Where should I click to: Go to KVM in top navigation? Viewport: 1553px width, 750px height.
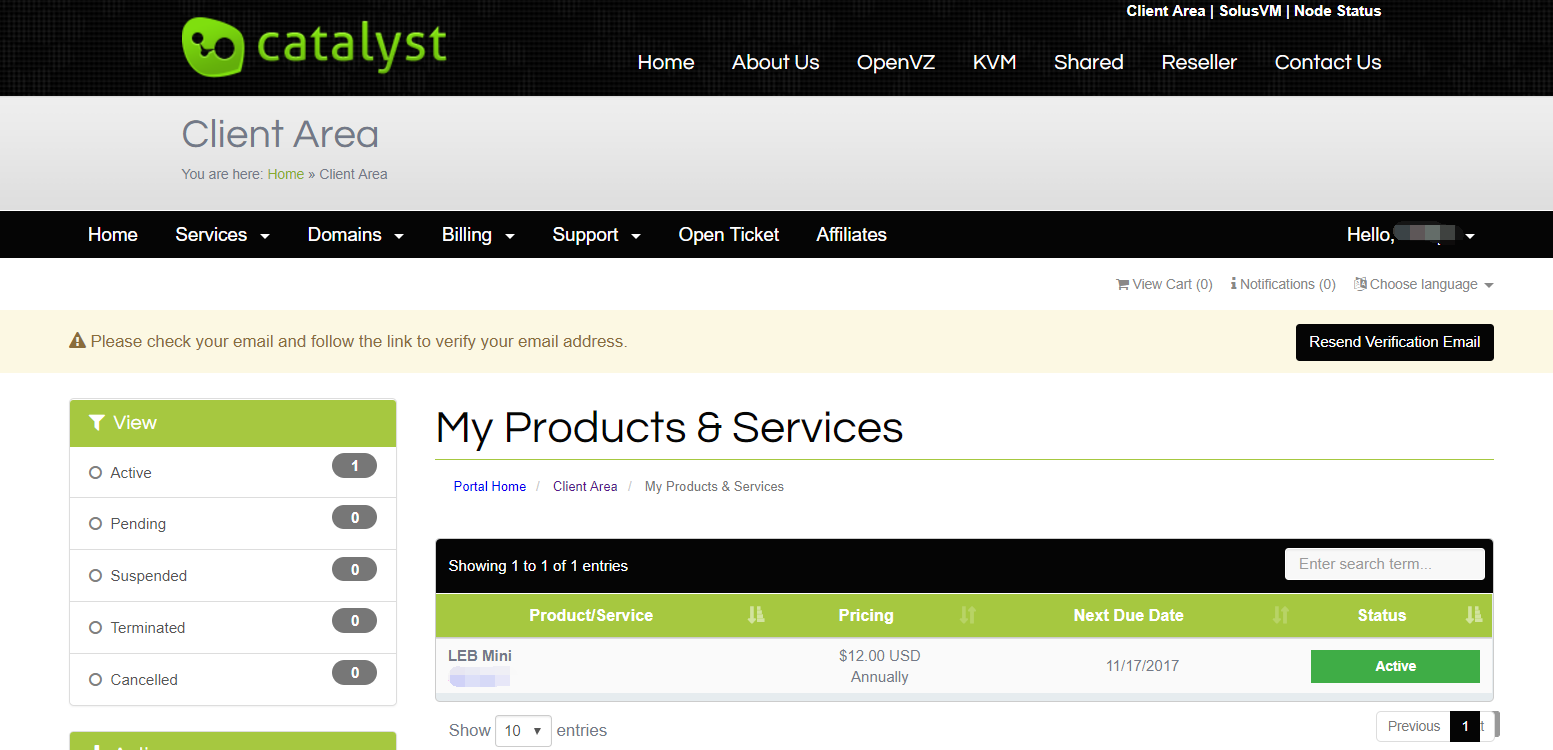click(x=994, y=62)
